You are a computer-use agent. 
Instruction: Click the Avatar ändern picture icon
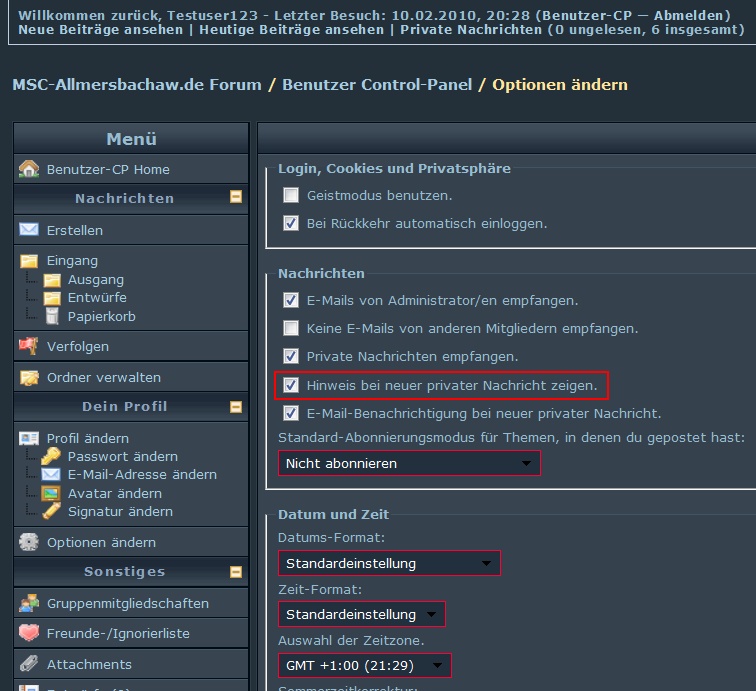(x=52, y=493)
